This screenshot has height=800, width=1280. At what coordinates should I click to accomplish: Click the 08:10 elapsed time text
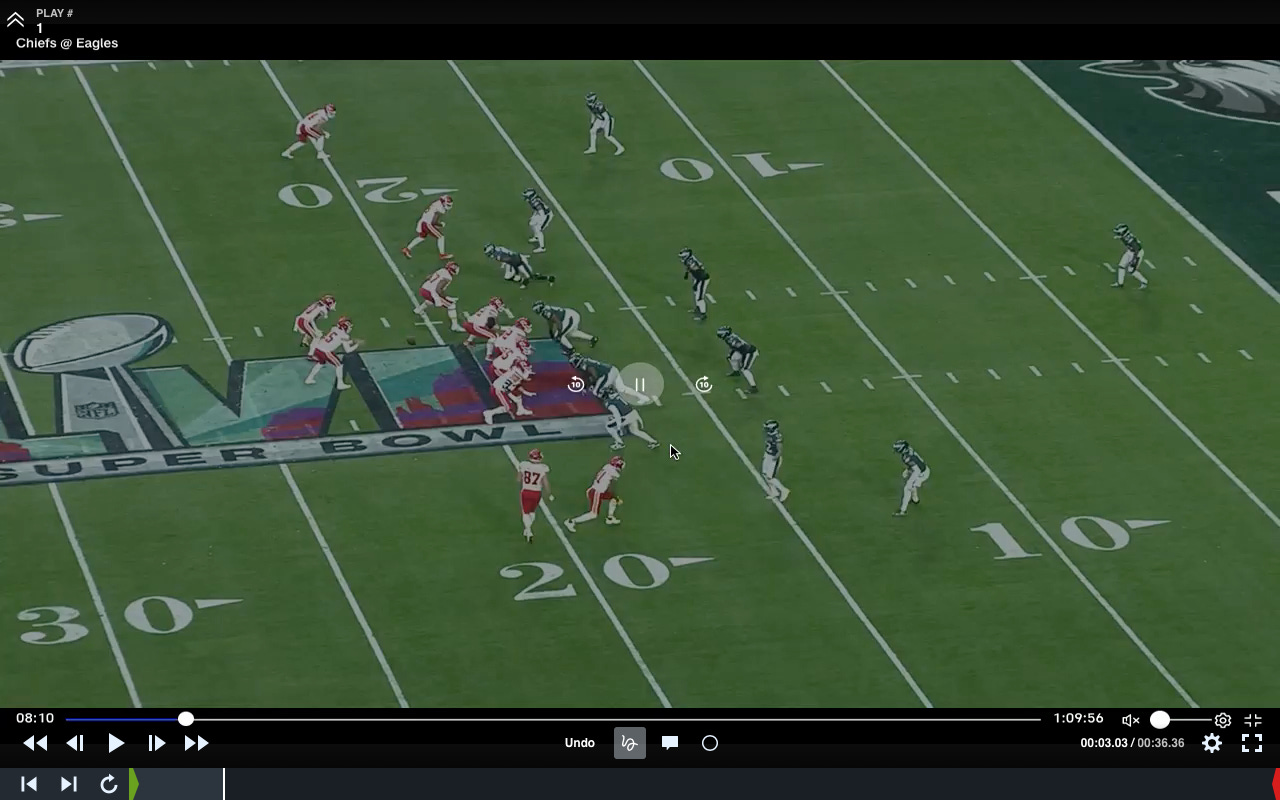[x=35, y=719]
